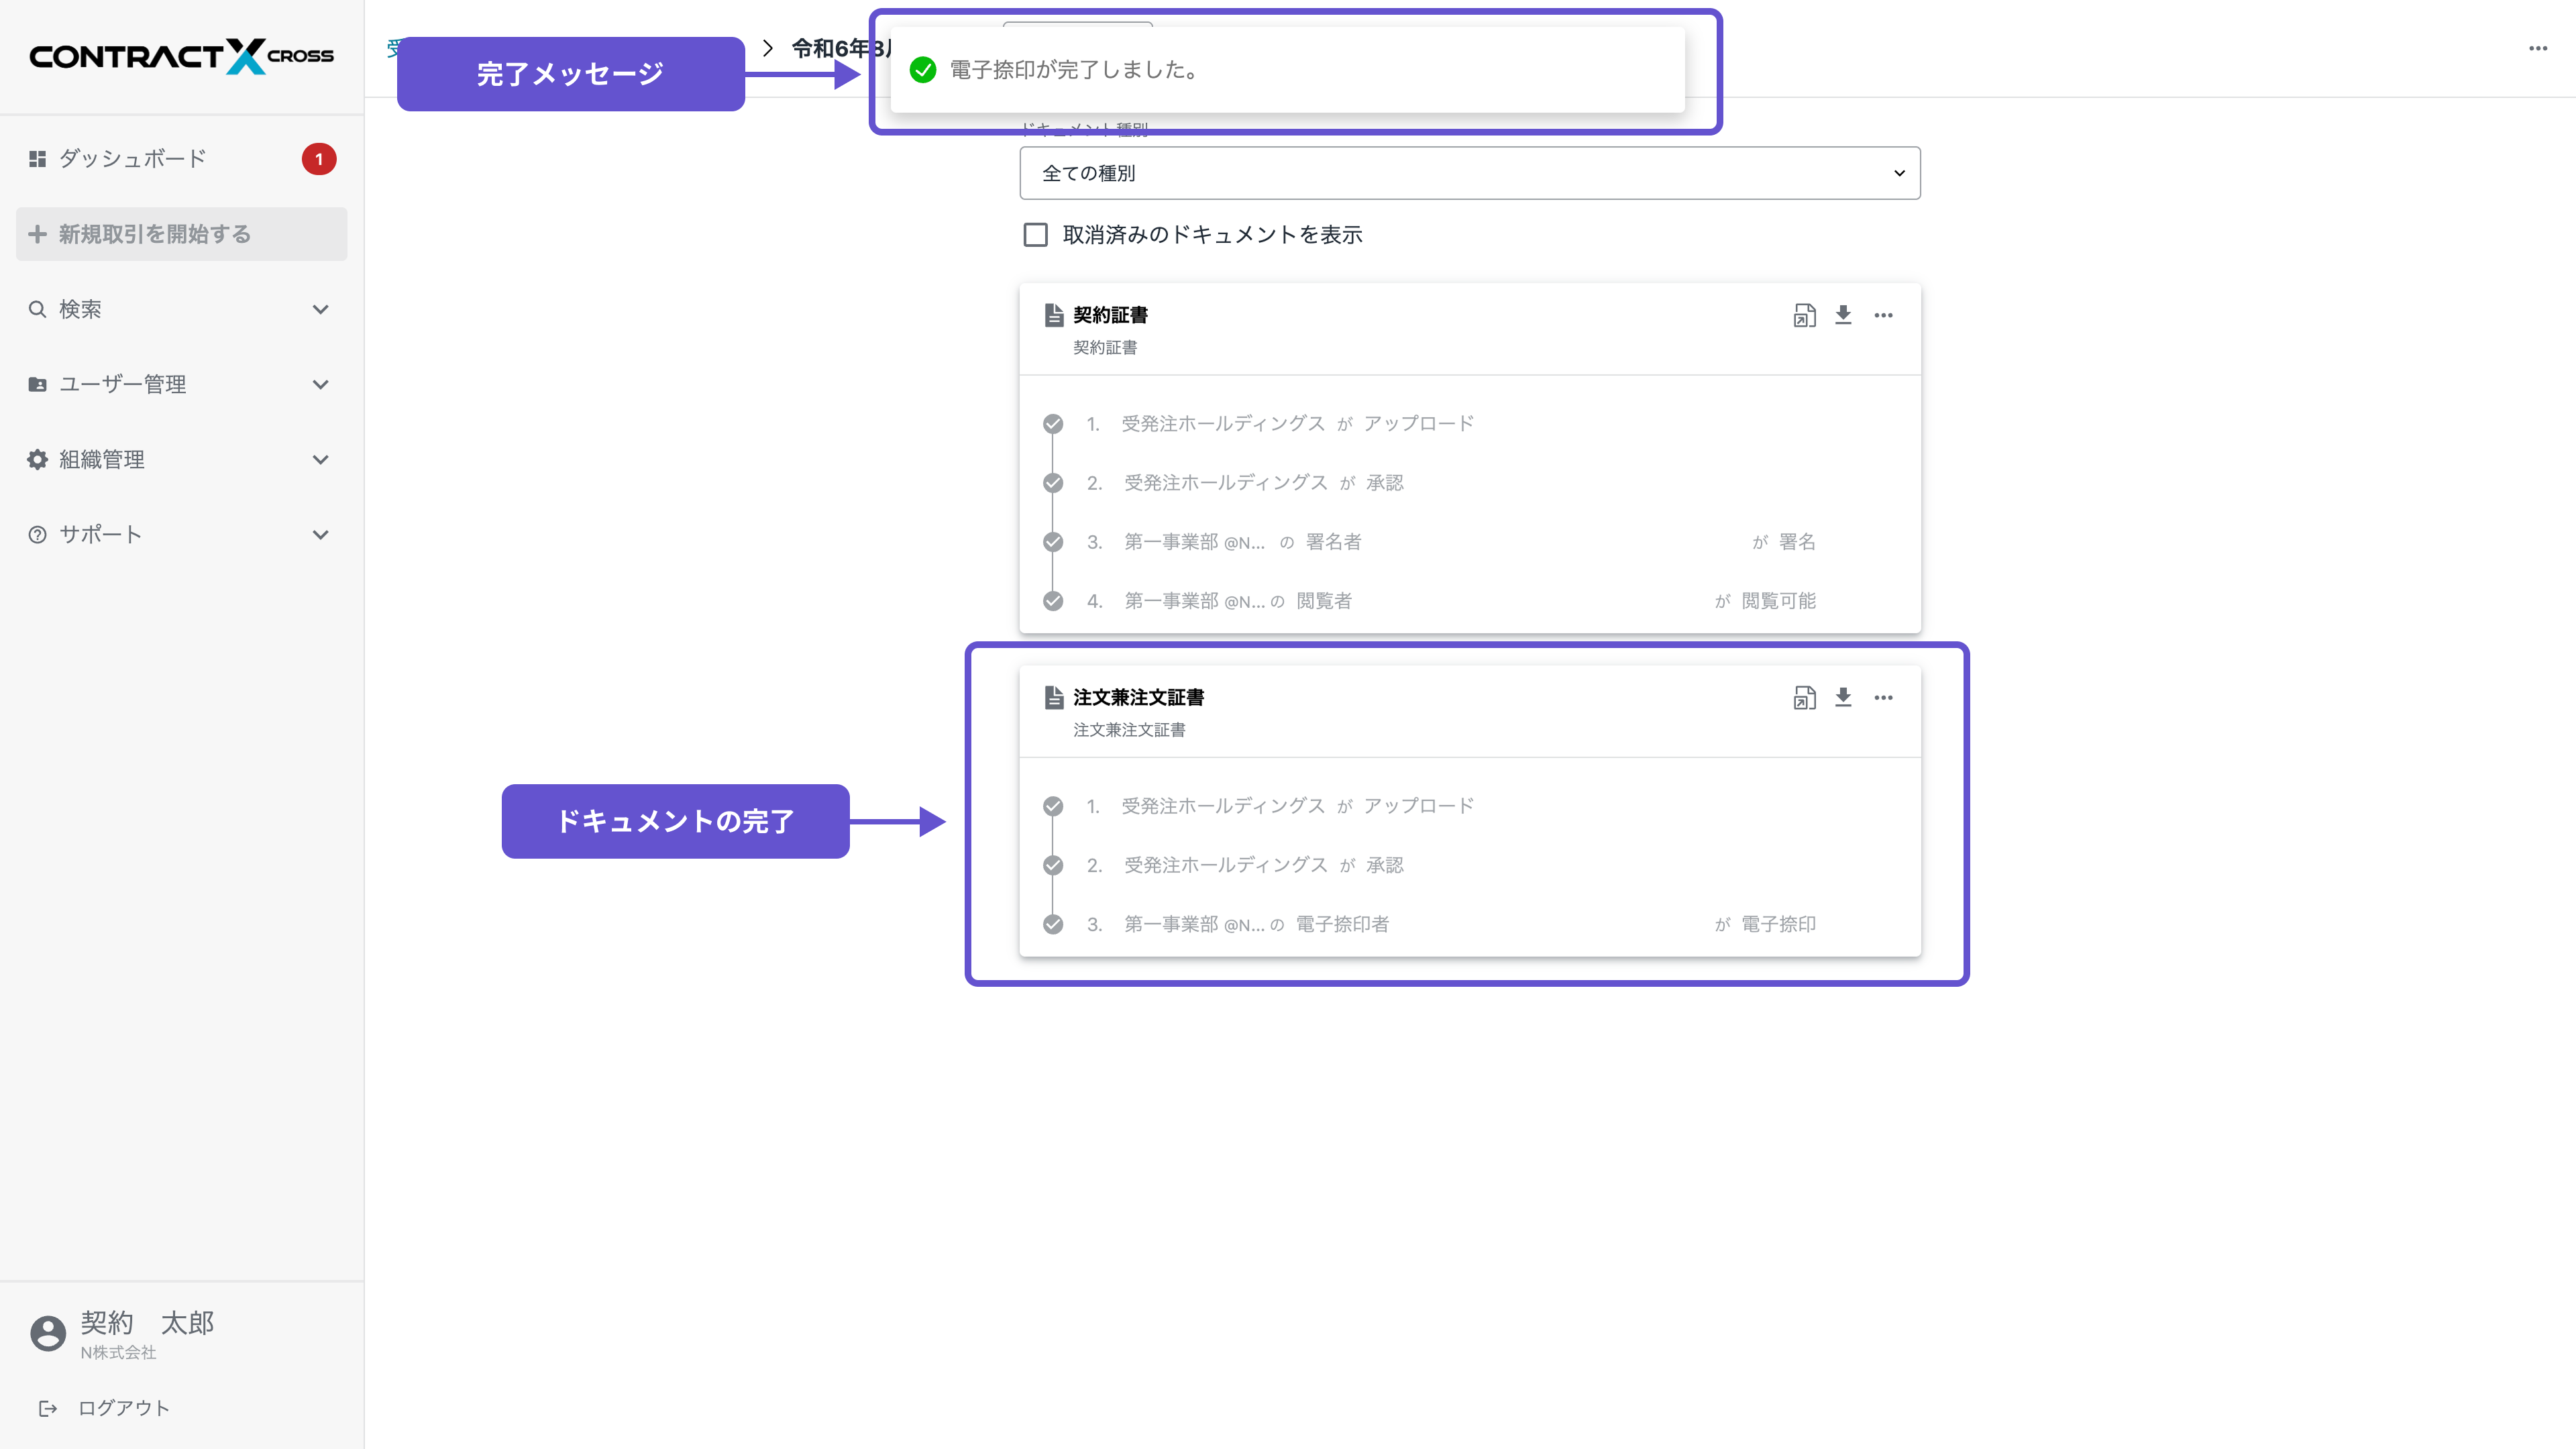Open more options for 注文兼注文証書 card
This screenshot has width=2576, height=1449.
click(1883, 697)
